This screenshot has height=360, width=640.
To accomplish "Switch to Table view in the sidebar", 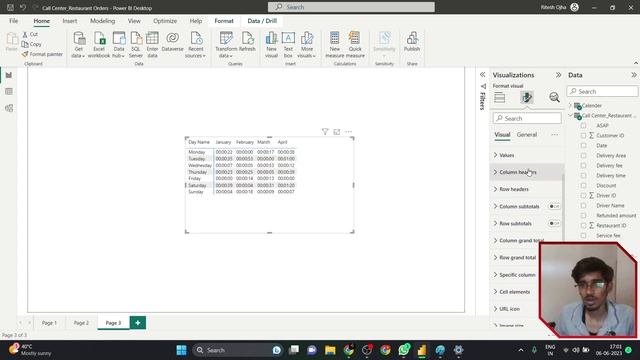I will 9,91.
